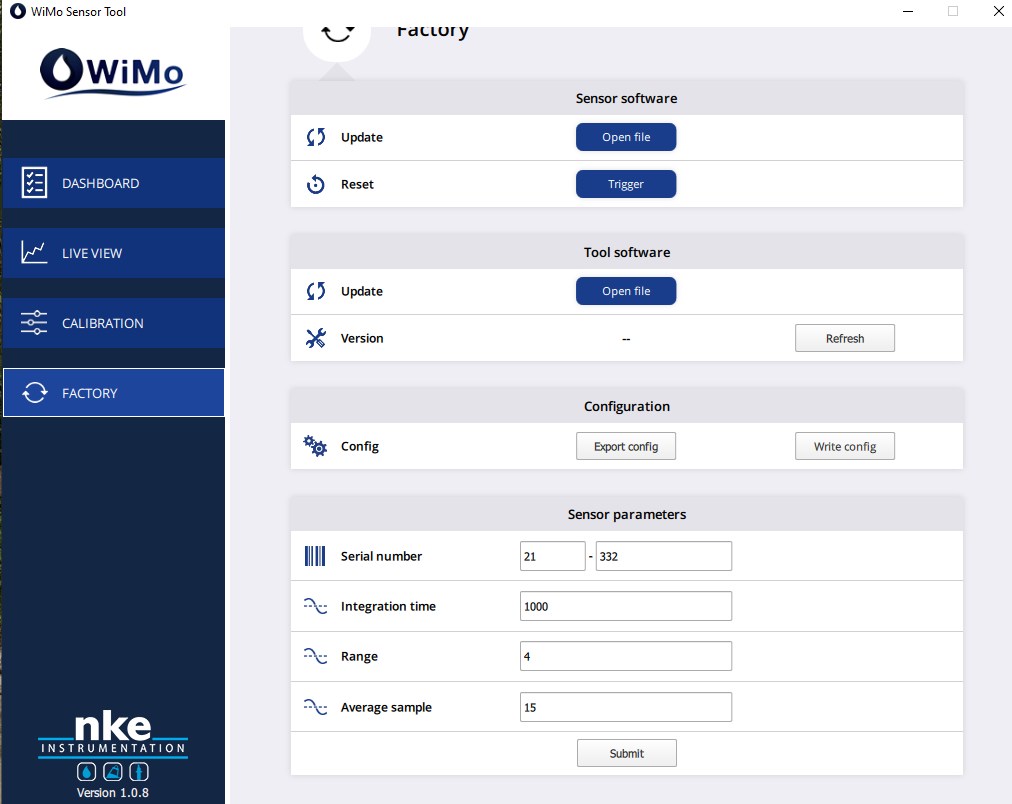The height and width of the screenshot is (804, 1012).
Task: Click the Version value showing dashes
Action: (x=626, y=339)
